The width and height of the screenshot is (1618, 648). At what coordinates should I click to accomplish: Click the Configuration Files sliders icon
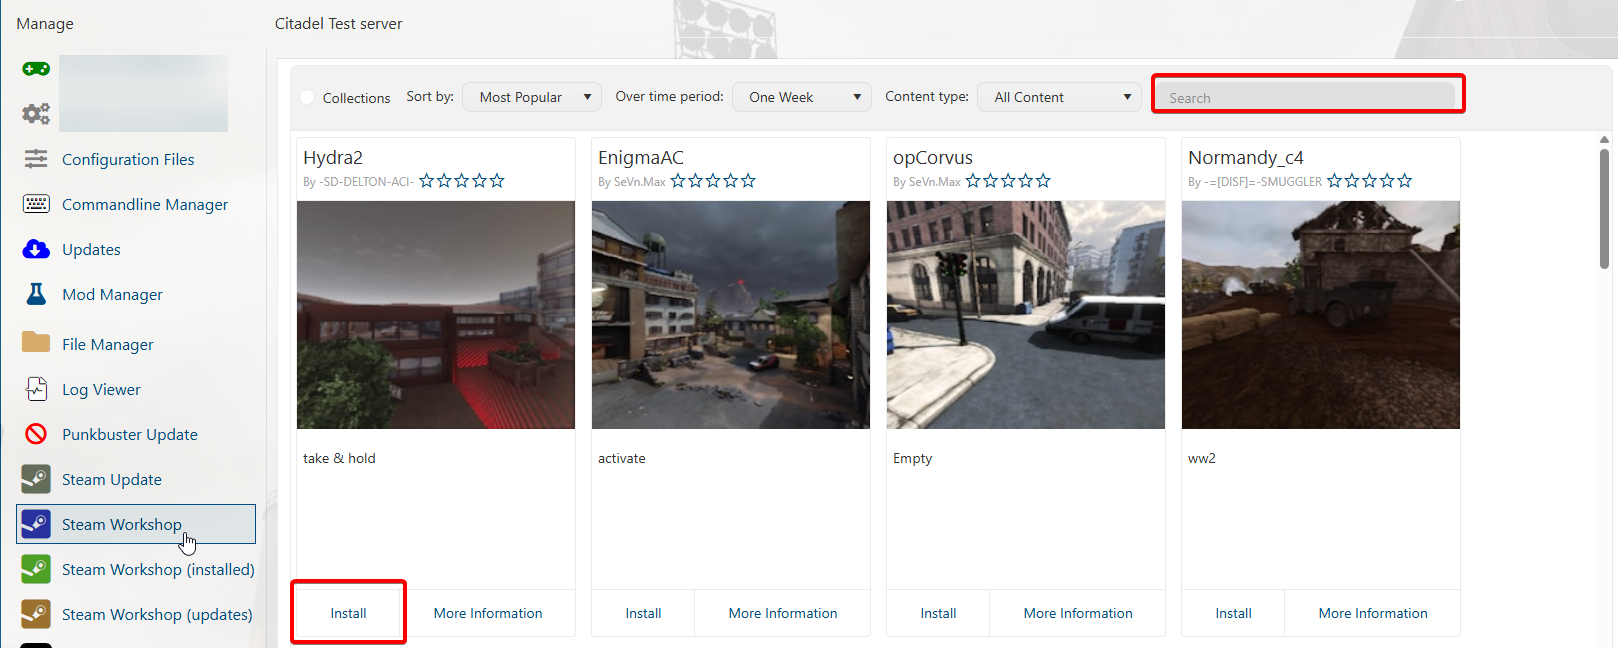click(36, 159)
